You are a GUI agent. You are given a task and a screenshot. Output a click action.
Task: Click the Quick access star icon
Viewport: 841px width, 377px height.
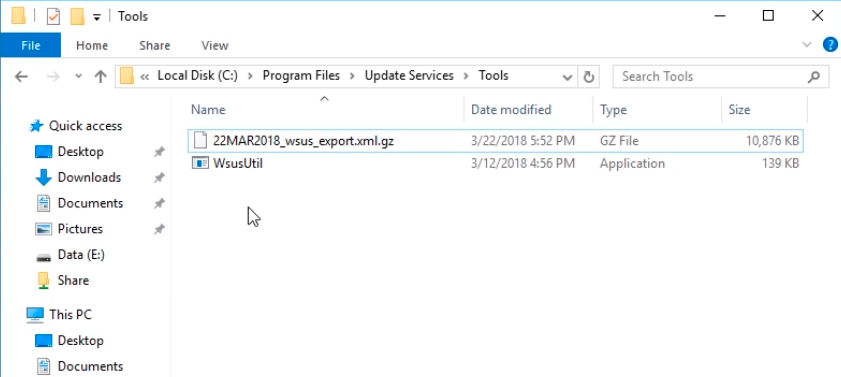[36, 126]
